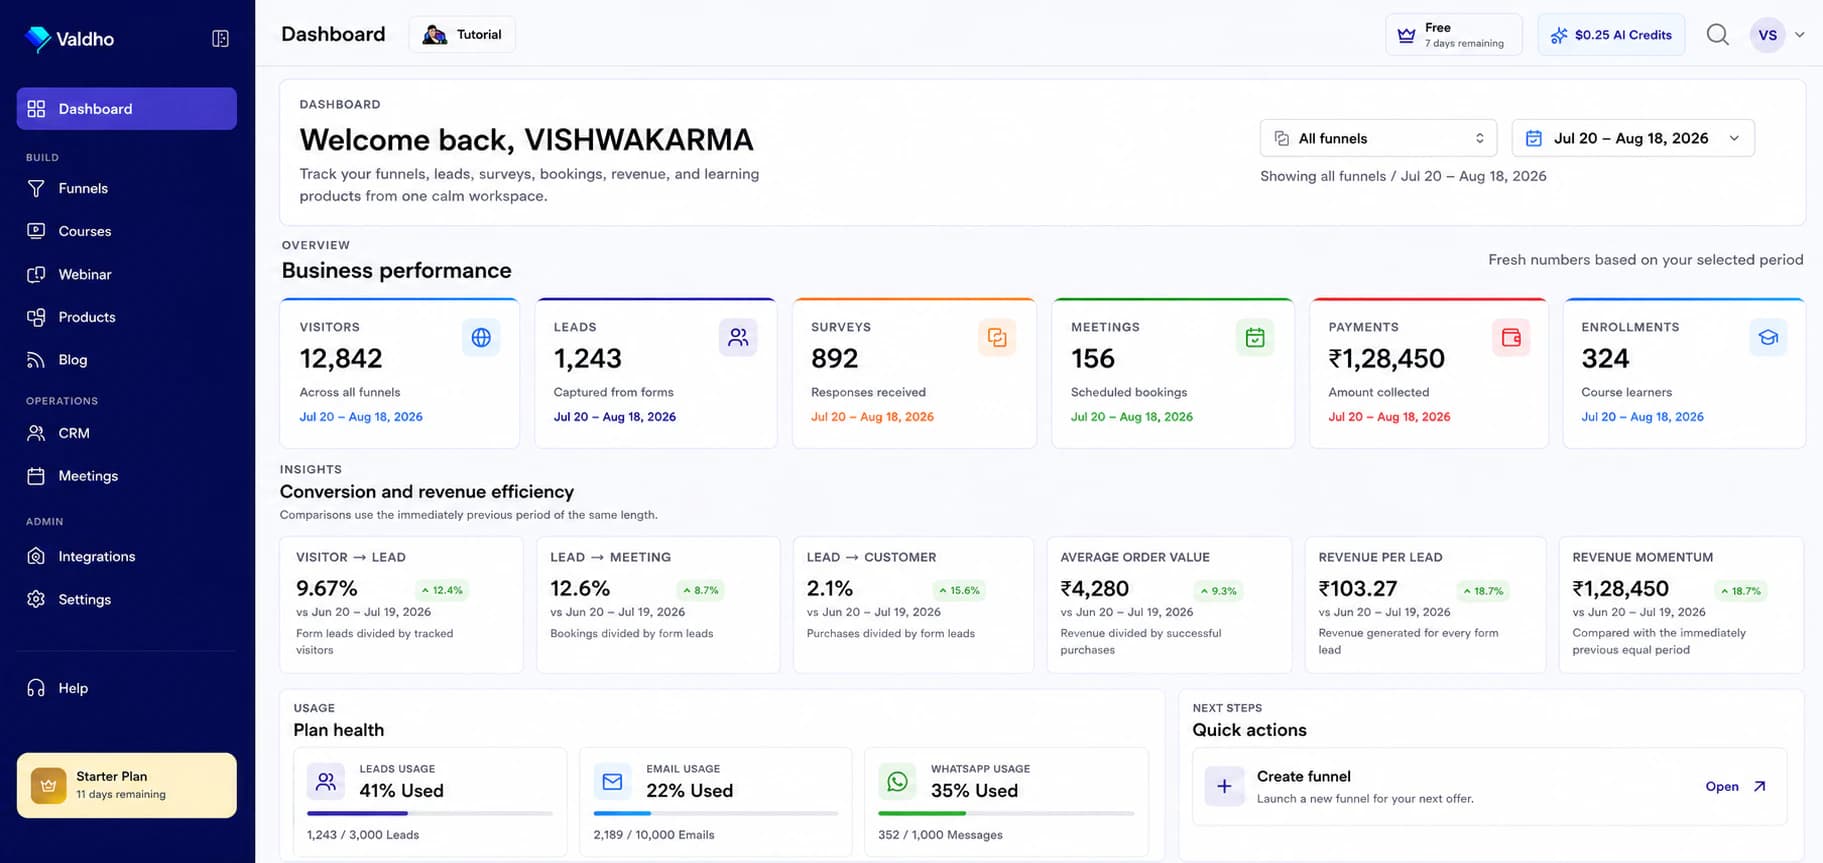Open the Create funnel quick action link
The height and width of the screenshot is (863, 1823).
coord(1735,787)
